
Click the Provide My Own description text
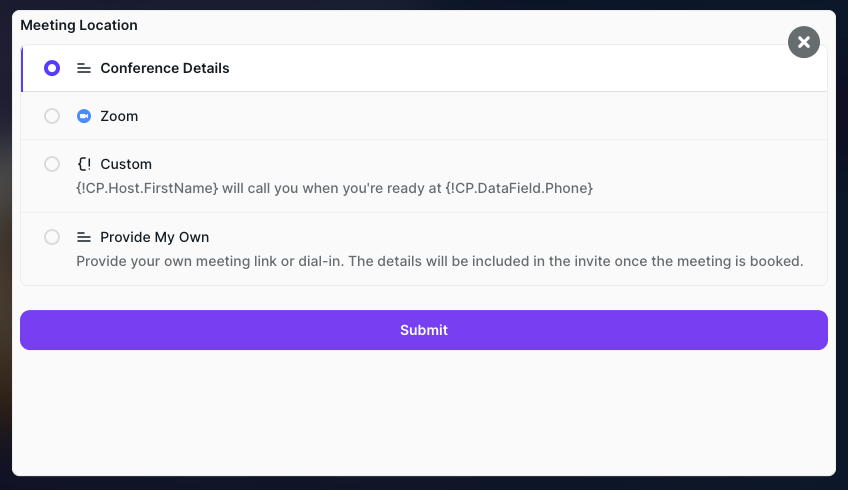click(440, 261)
